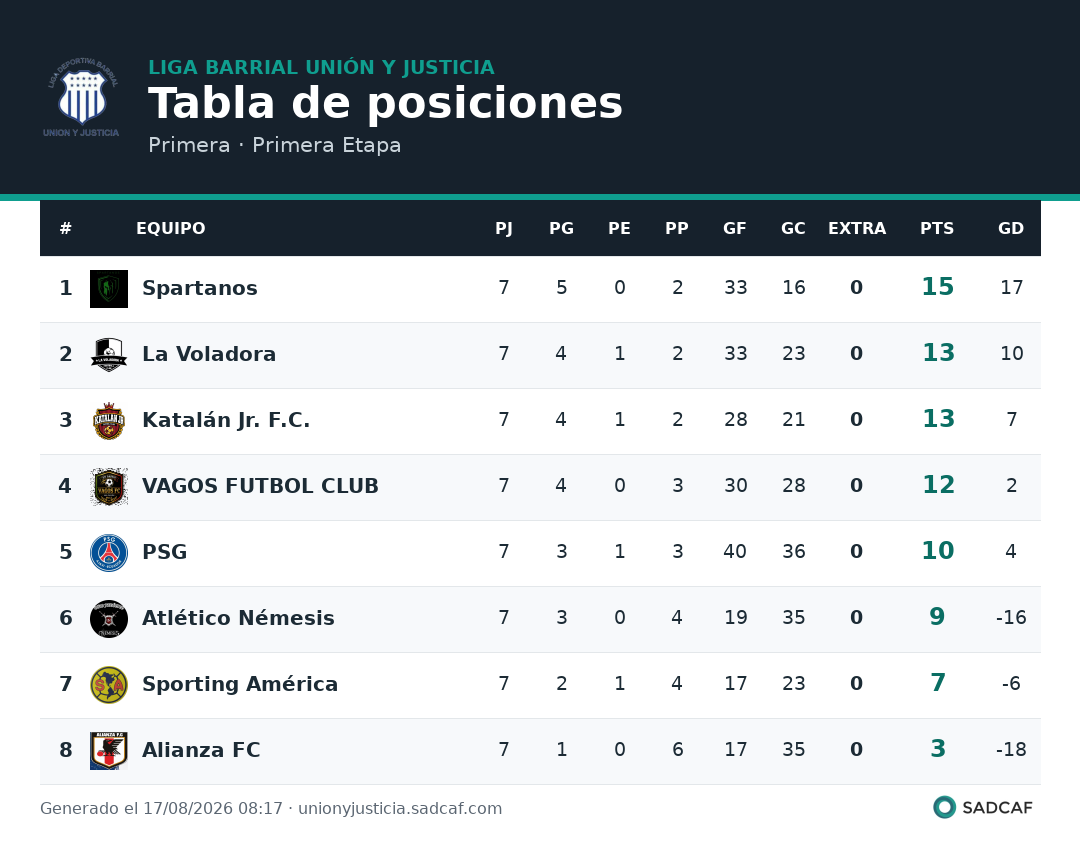Click Spartanos points value 15
This screenshot has height=860, width=1080.
(x=937, y=286)
